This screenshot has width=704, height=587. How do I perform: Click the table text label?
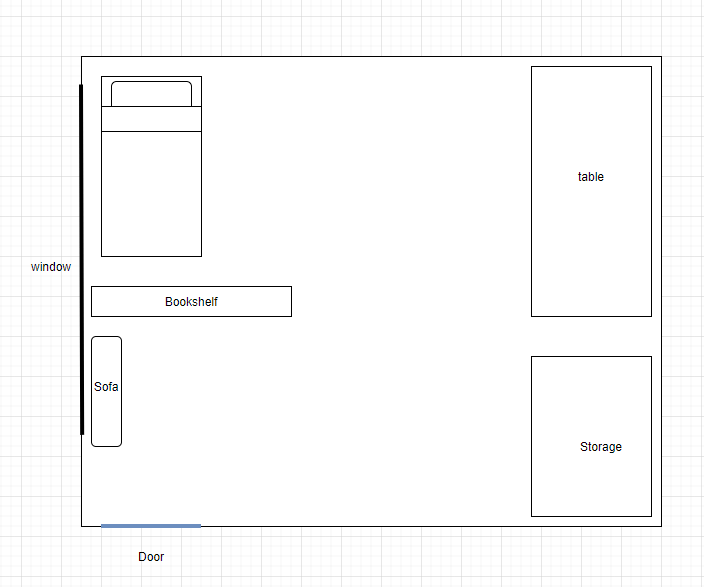click(x=591, y=177)
